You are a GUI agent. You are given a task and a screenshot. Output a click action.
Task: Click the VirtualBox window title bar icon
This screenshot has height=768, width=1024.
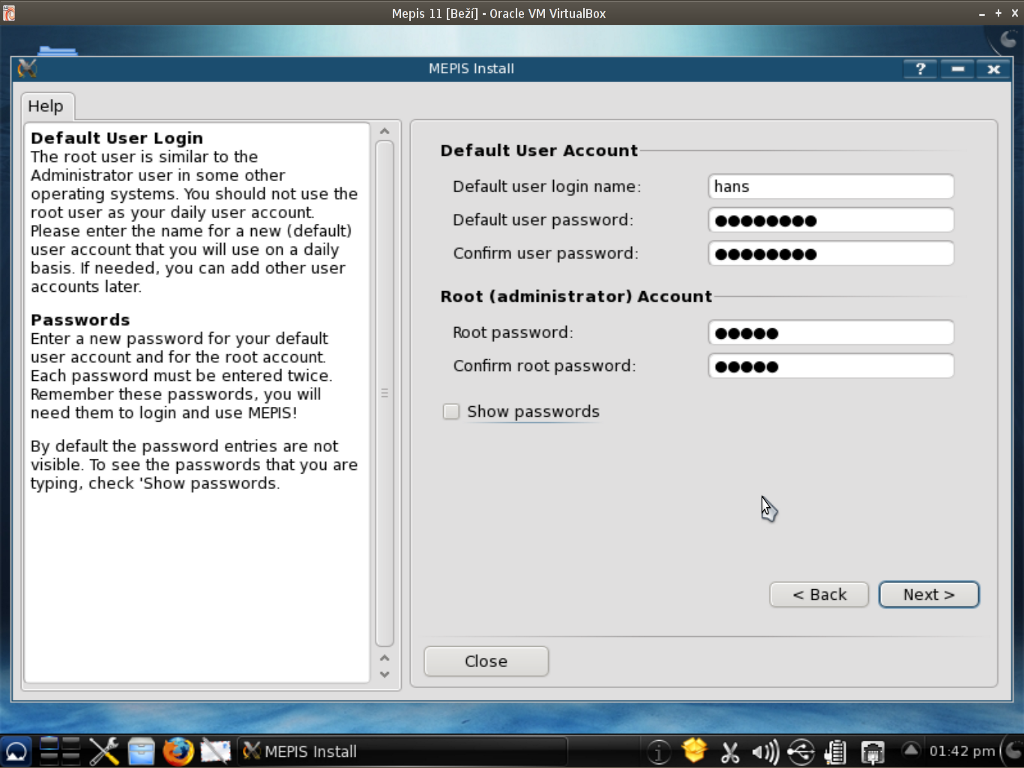click(x=8, y=13)
